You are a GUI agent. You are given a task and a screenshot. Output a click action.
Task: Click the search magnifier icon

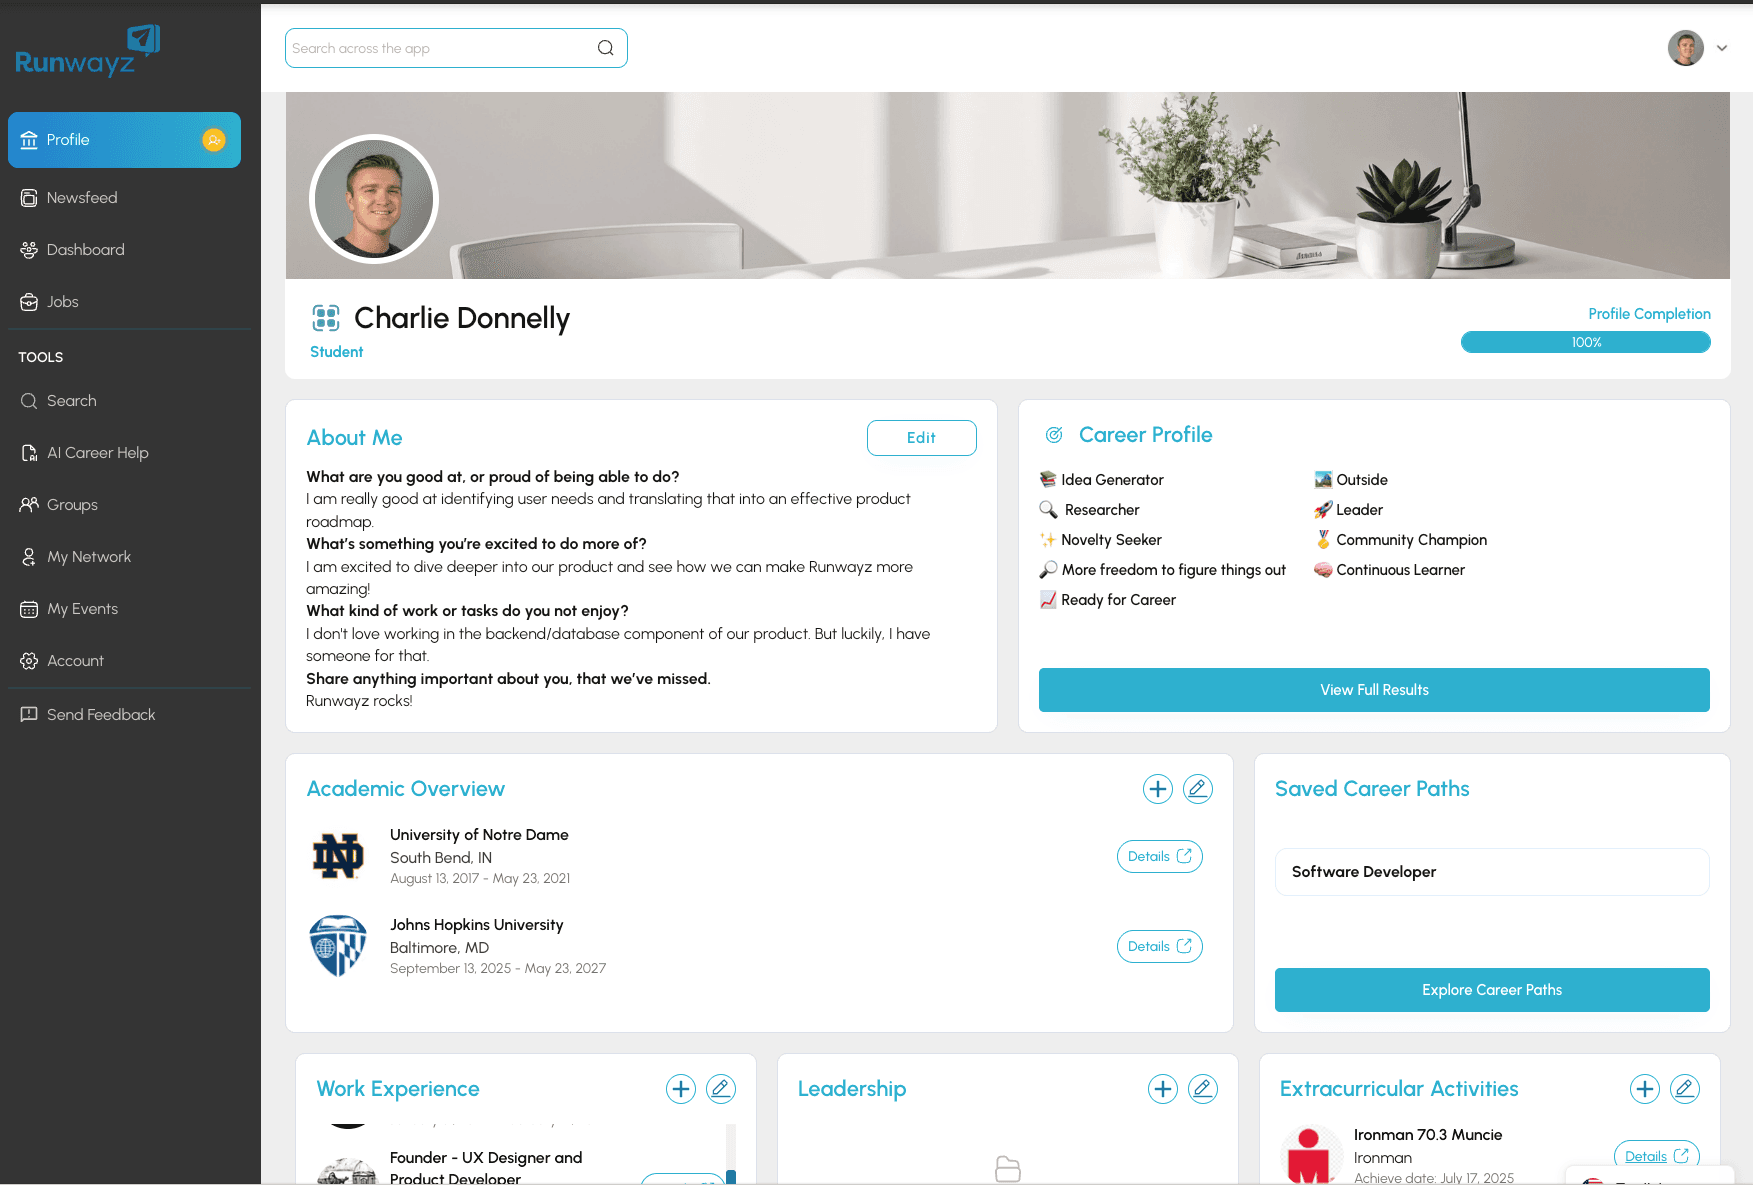(x=606, y=48)
